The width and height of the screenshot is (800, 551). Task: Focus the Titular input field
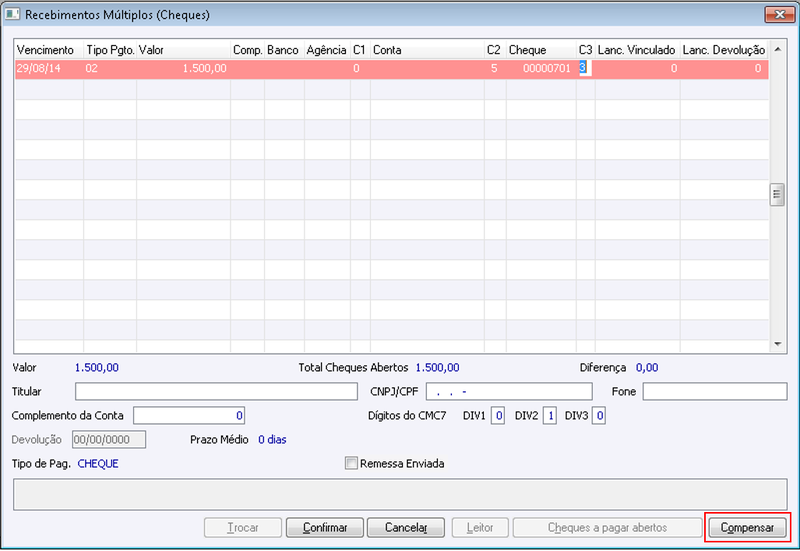tap(216, 391)
